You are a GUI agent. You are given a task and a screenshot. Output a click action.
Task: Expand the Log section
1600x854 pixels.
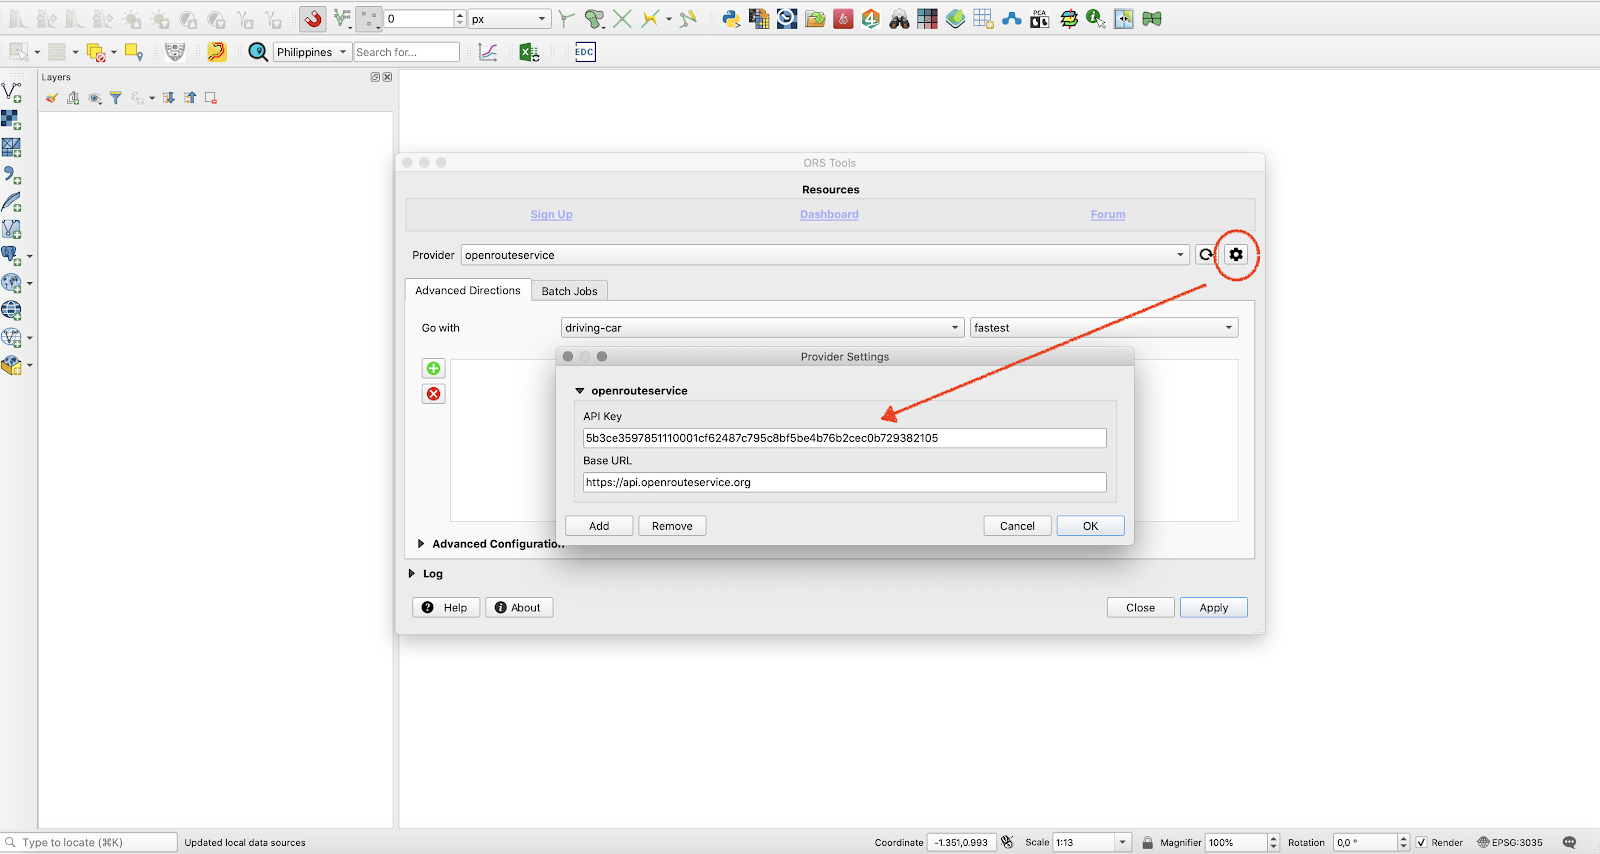click(x=412, y=574)
